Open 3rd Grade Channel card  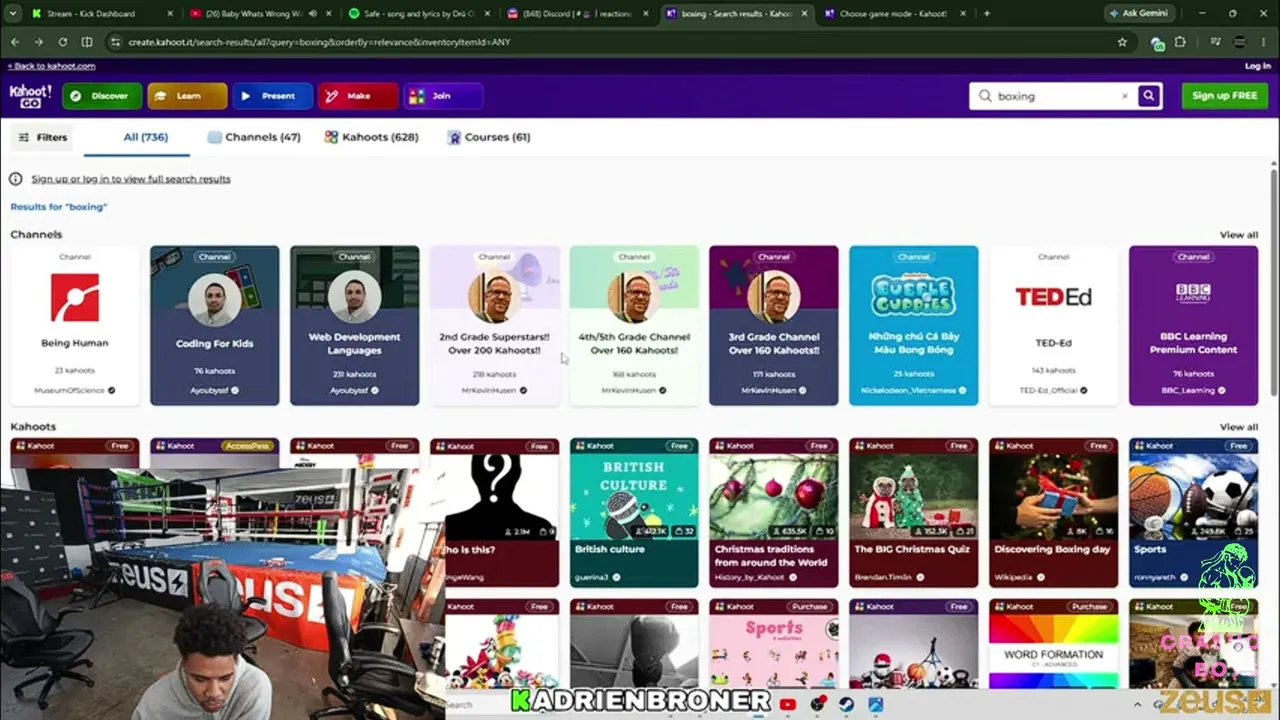(x=774, y=326)
